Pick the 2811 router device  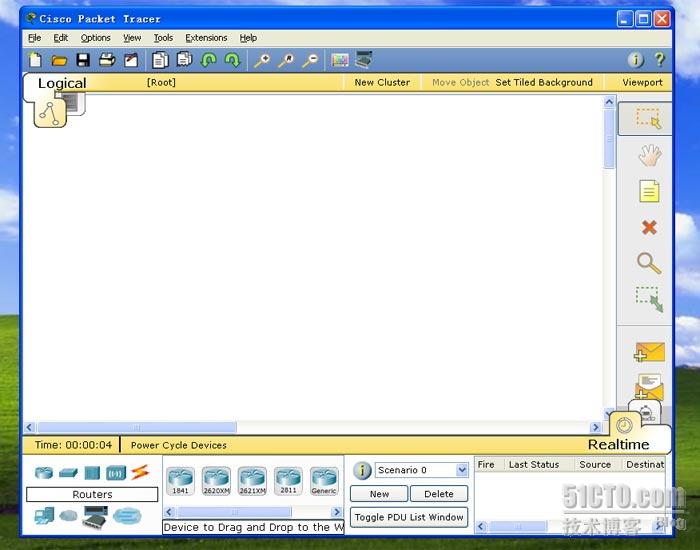pos(288,480)
